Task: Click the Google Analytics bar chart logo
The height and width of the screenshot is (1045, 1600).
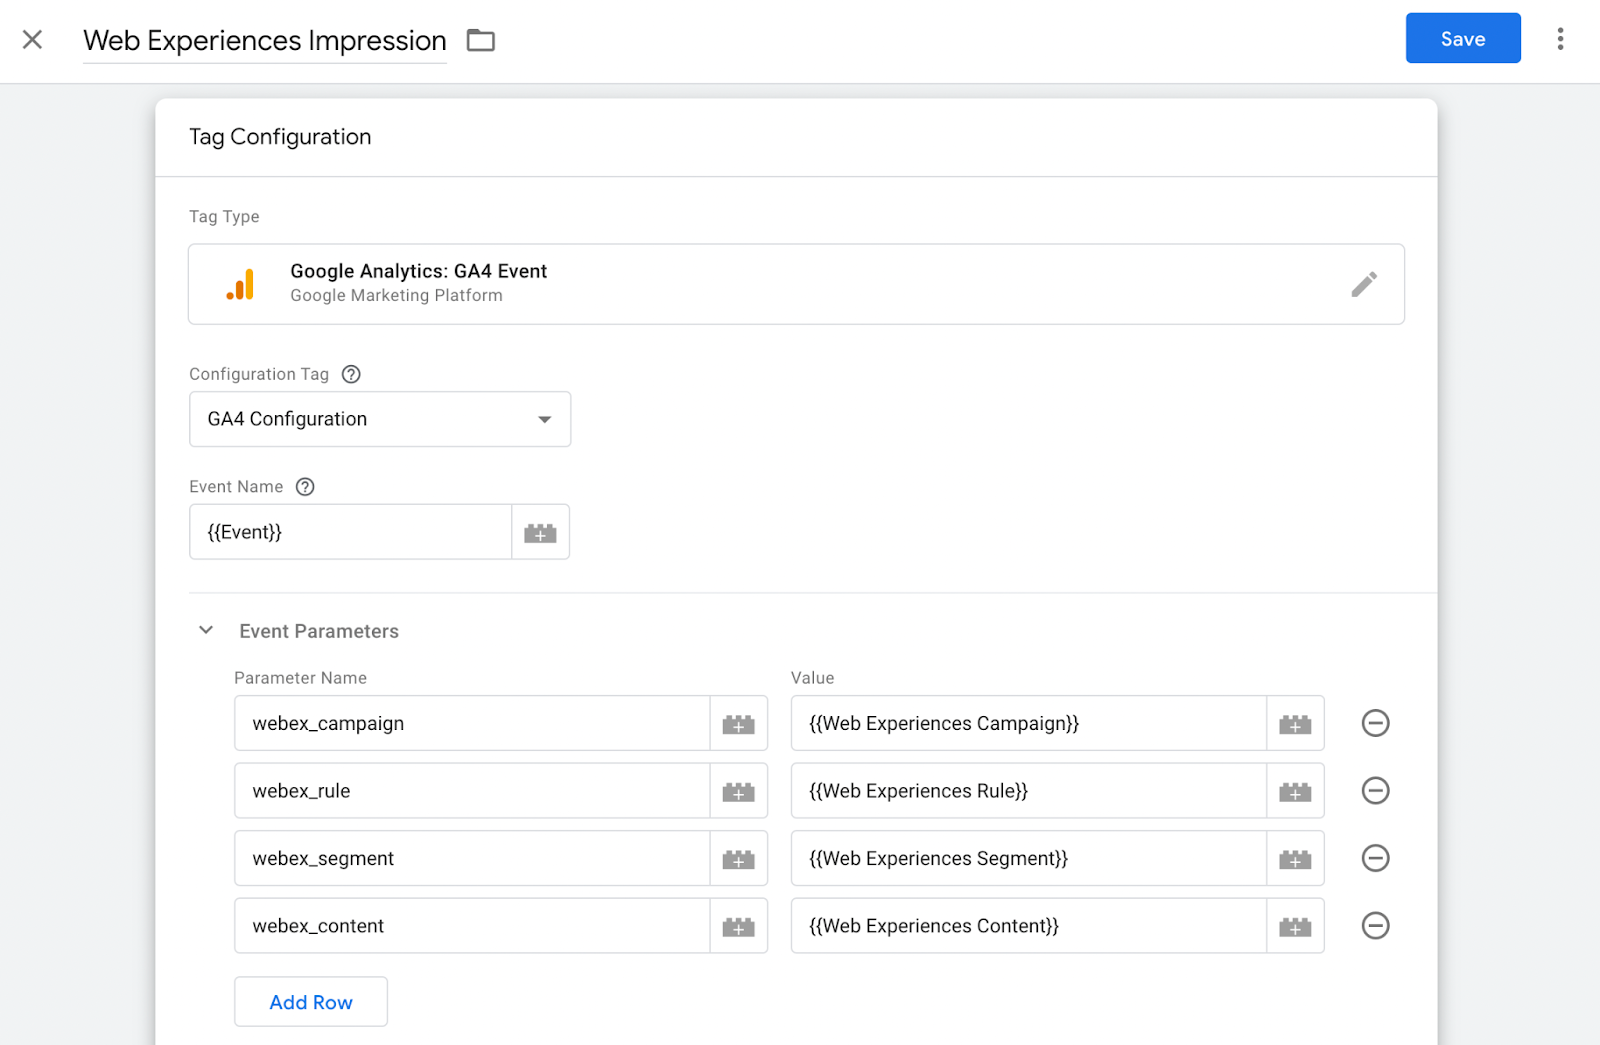Action: [x=240, y=284]
